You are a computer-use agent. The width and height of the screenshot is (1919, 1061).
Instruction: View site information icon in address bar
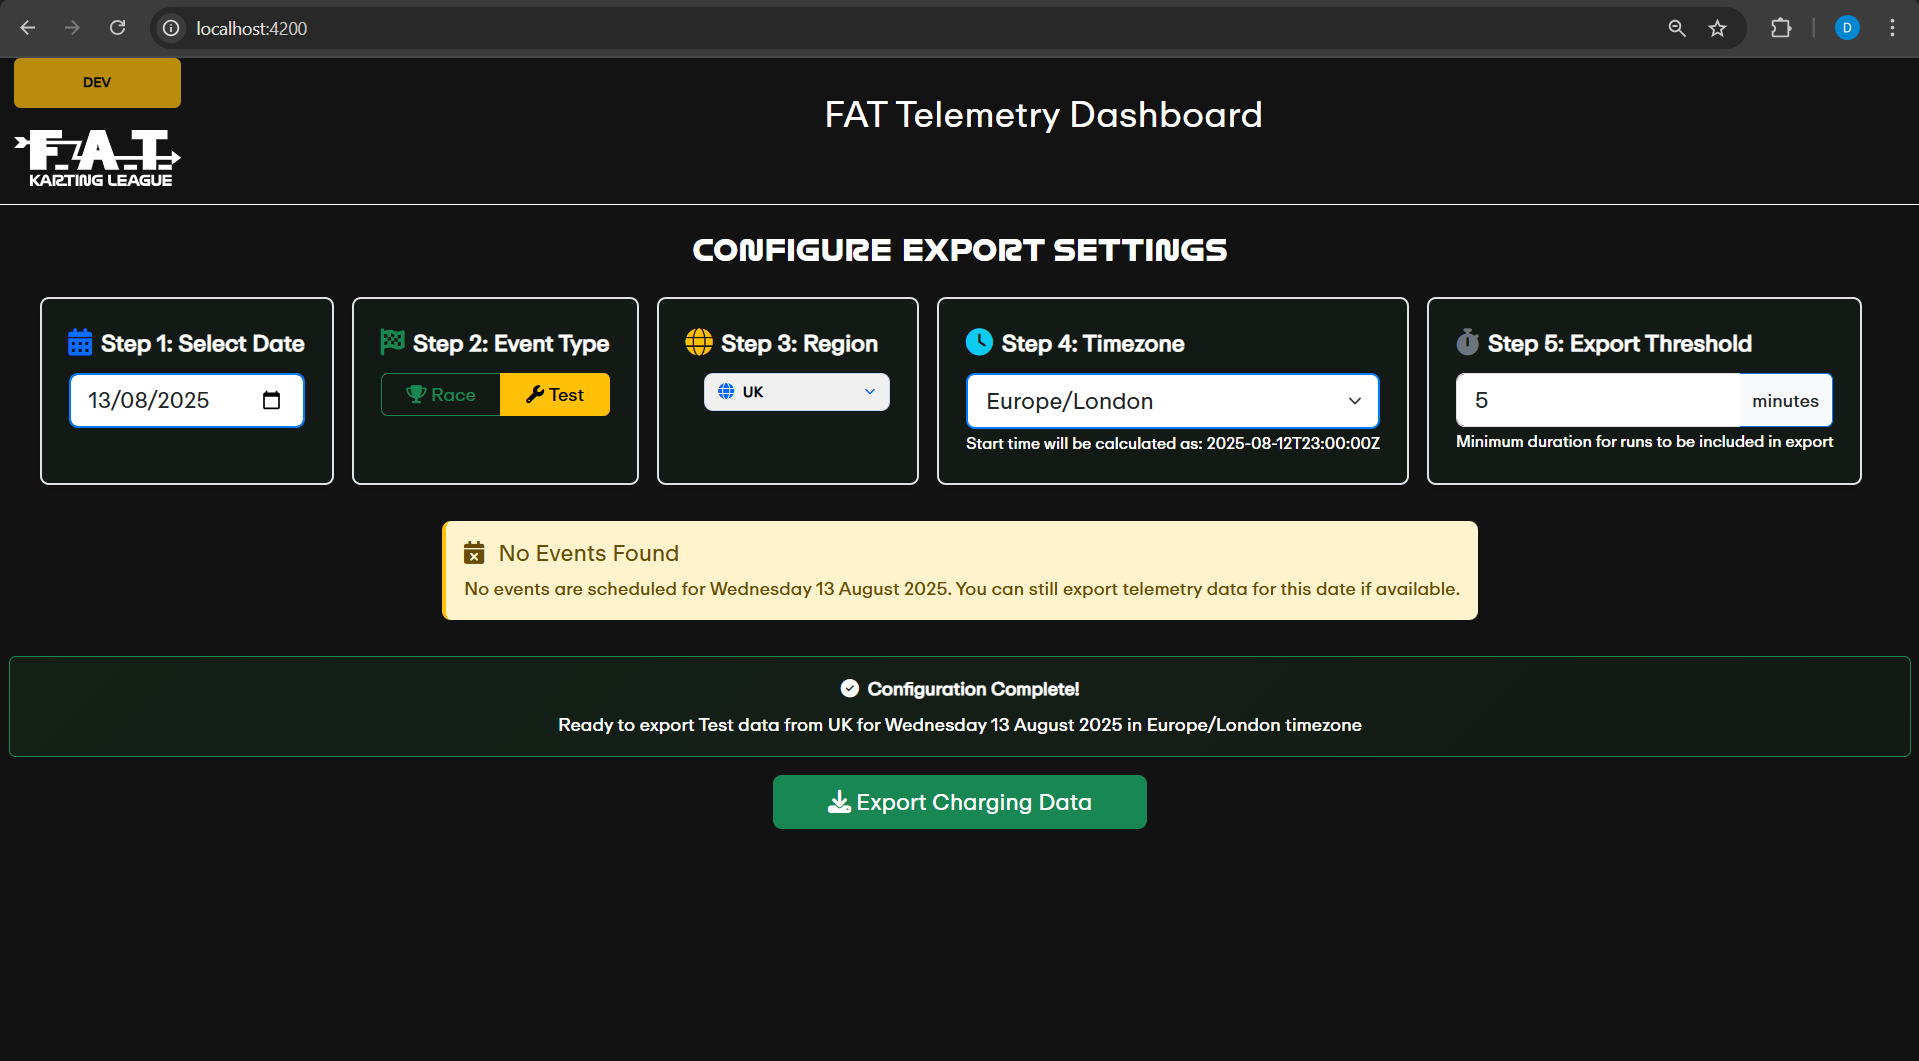coord(172,28)
